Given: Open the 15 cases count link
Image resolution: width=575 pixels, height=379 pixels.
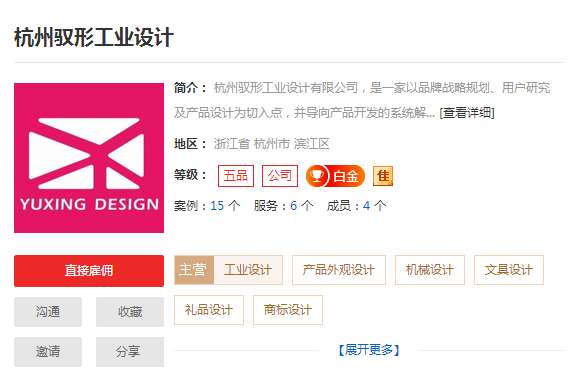Looking at the screenshot, I should coord(217,206).
